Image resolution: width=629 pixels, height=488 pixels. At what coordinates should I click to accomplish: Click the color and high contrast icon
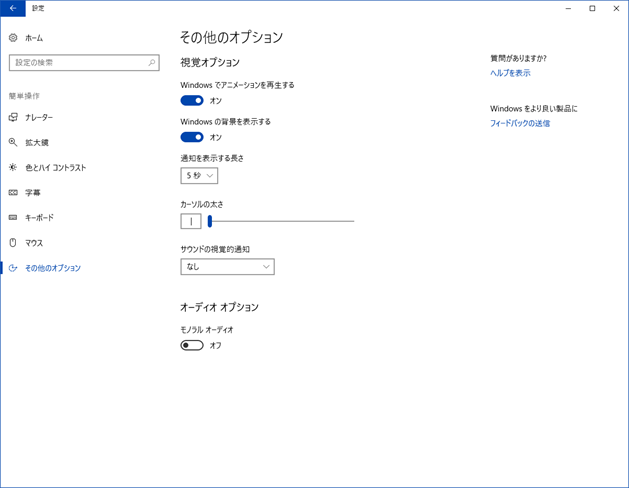[x=13, y=167]
